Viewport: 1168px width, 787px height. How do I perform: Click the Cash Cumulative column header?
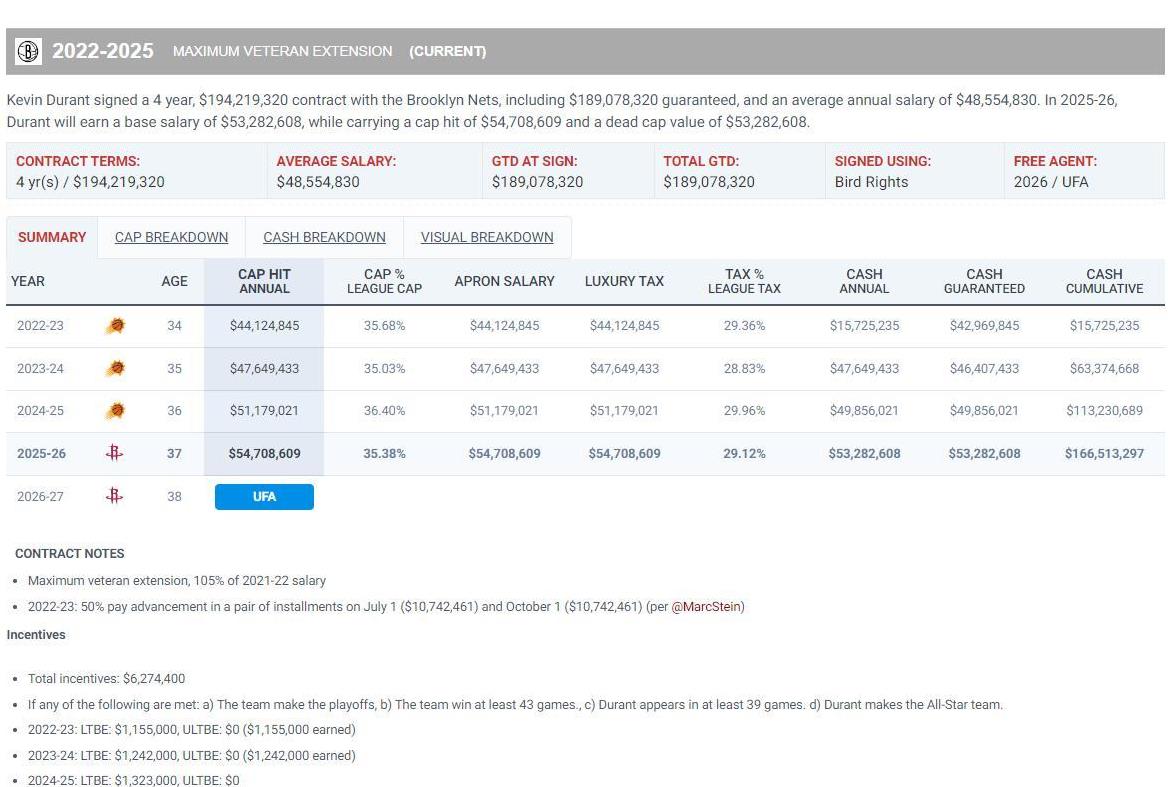coord(1104,281)
